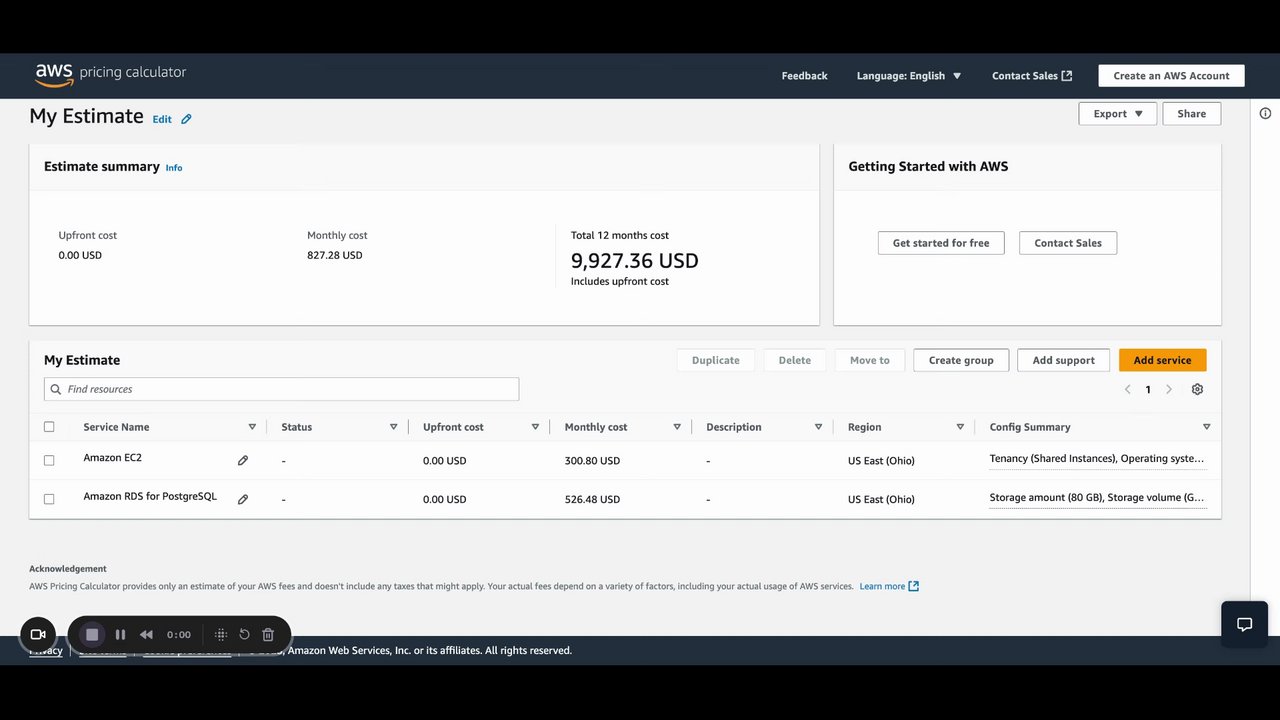The width and height of the screenshot is (1280, 720).
Task: Pause the screen recording
Action: 120,634
